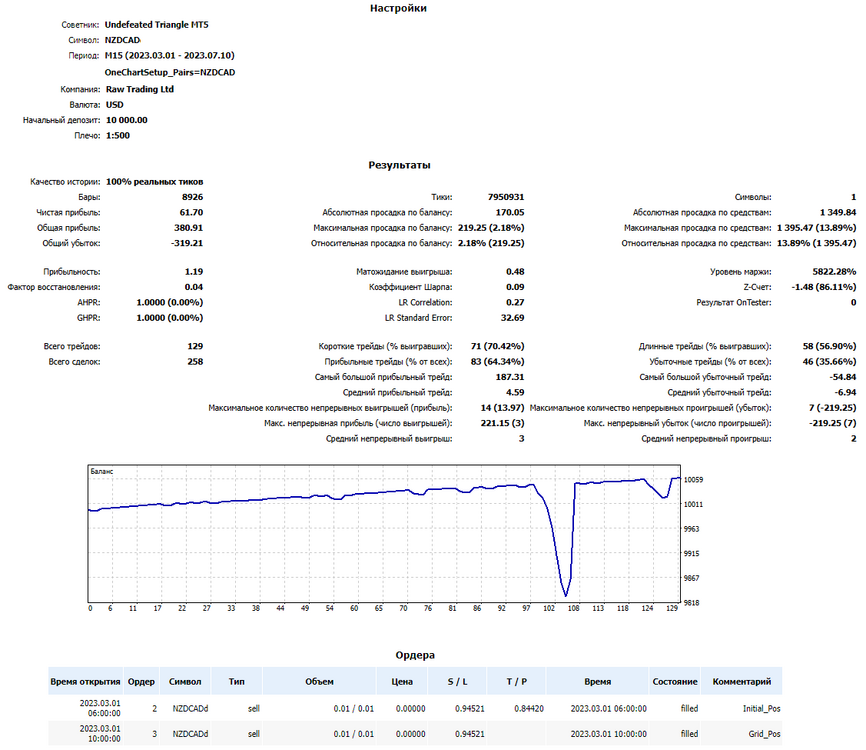The height and width of the screenshot is (750, 866).
Task: Click profit trades value 83 (64.34%)
Action: pyautogui.click(x=498, y=362)
